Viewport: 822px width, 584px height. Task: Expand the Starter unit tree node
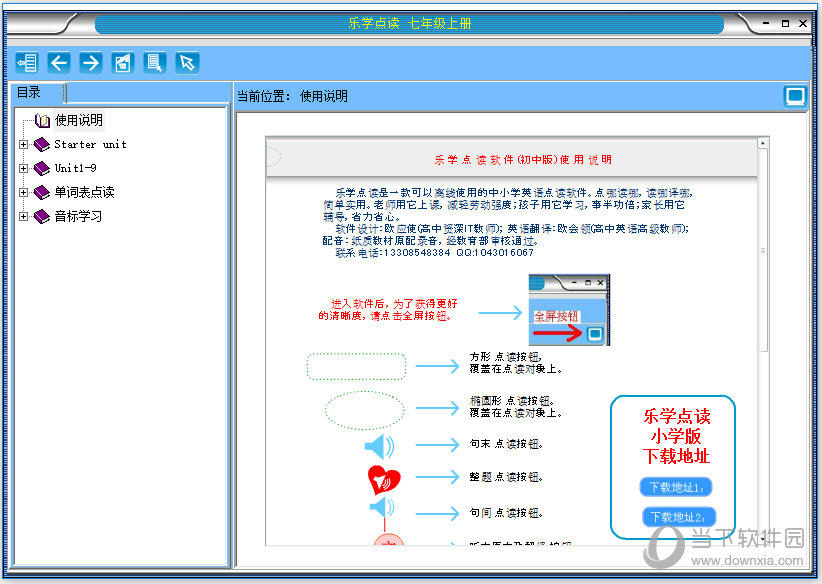23,144
